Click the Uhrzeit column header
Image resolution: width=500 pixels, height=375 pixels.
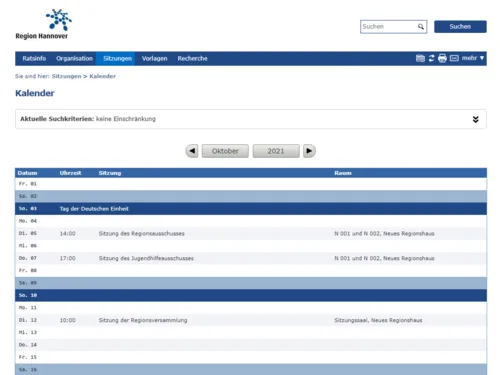(70, 173)
